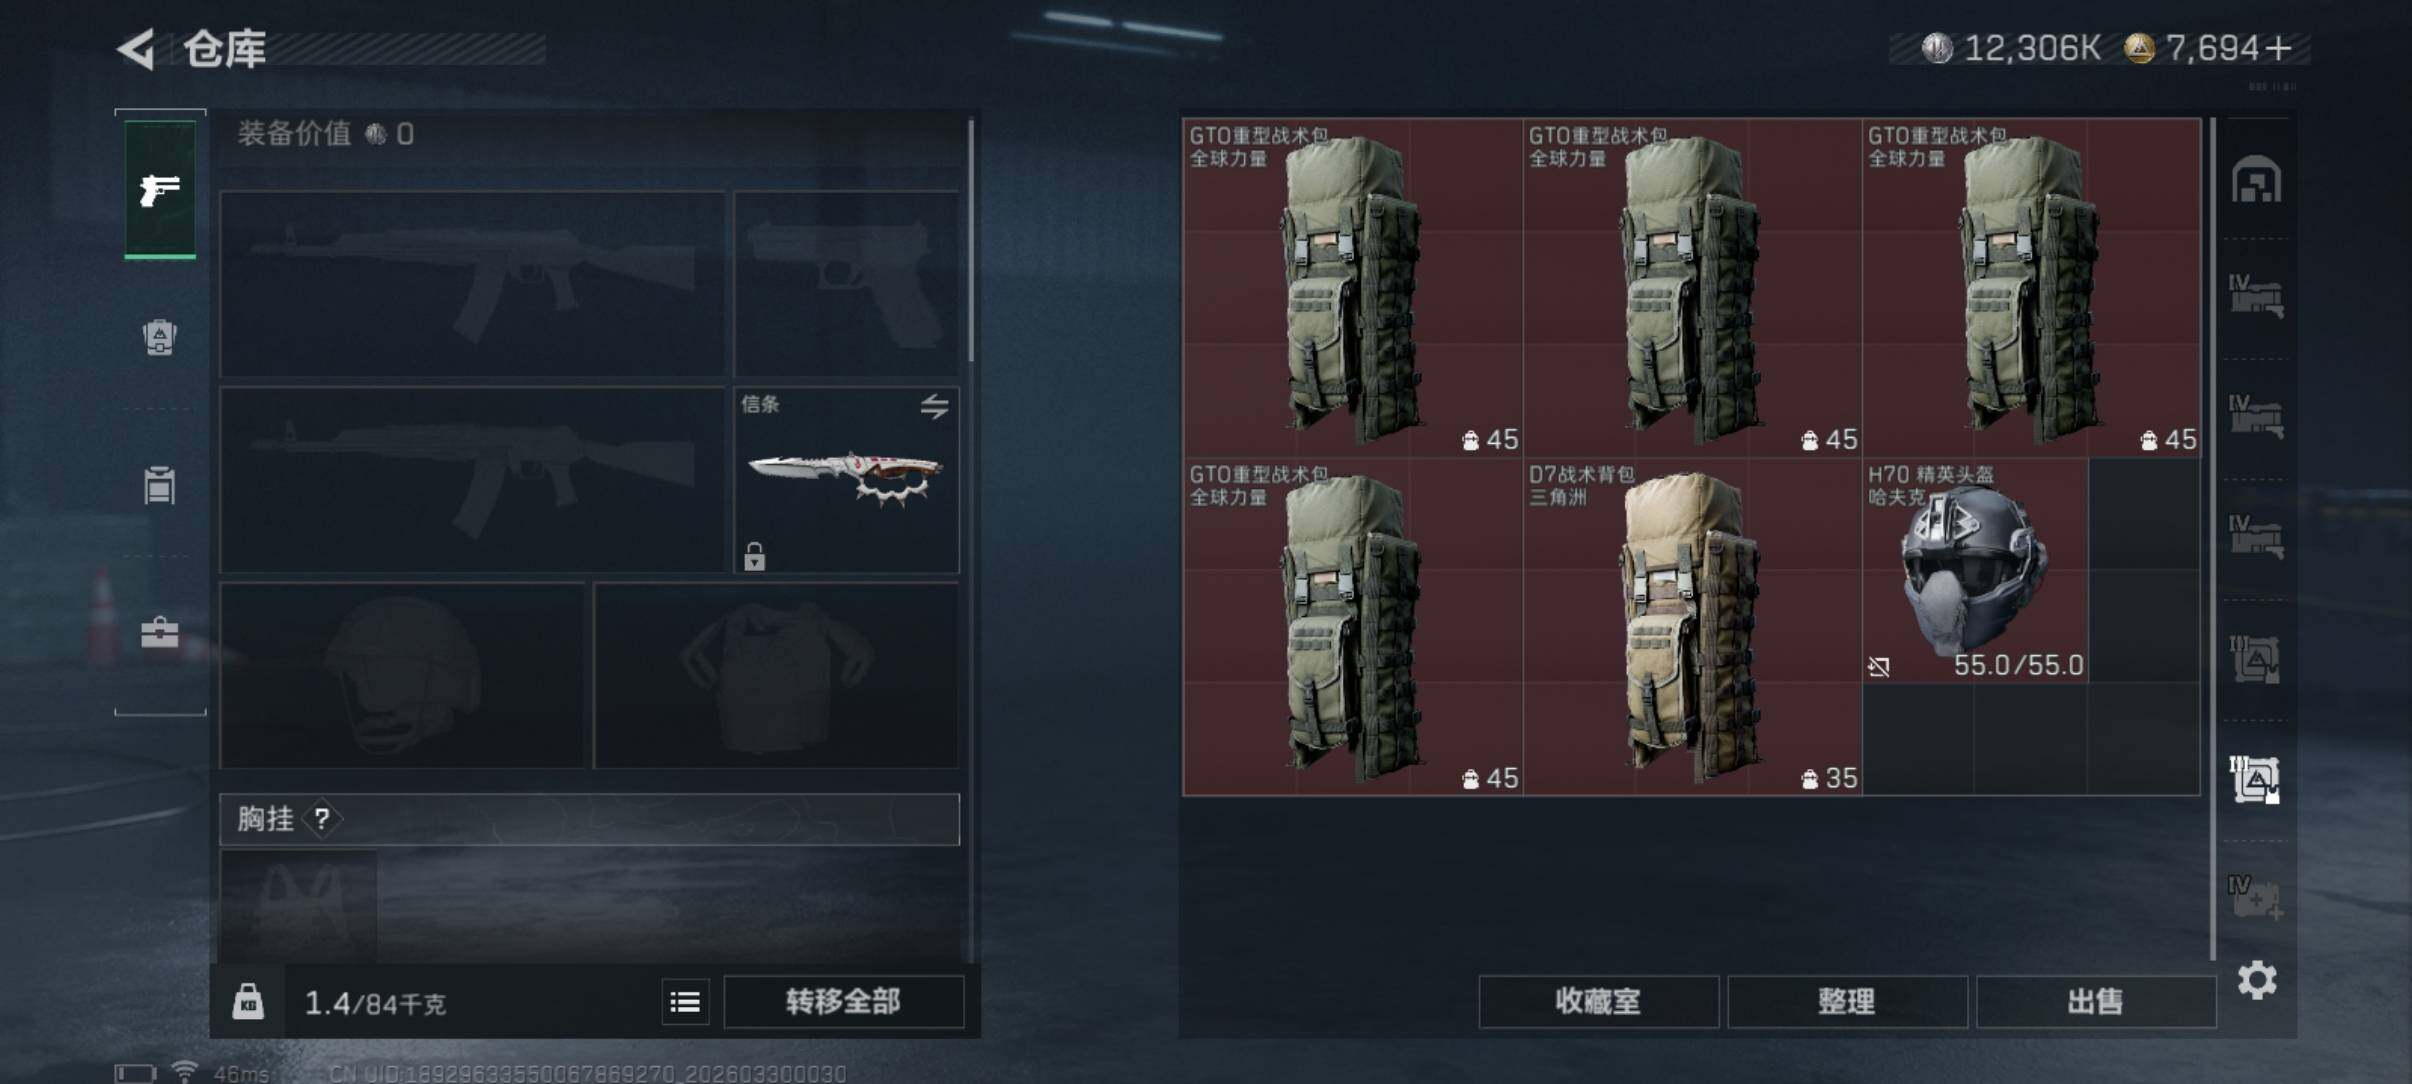The width and height of the screenshot is (2412, 1084).
Task: Click the lock icon on knife slot
Action: (755, 556)
